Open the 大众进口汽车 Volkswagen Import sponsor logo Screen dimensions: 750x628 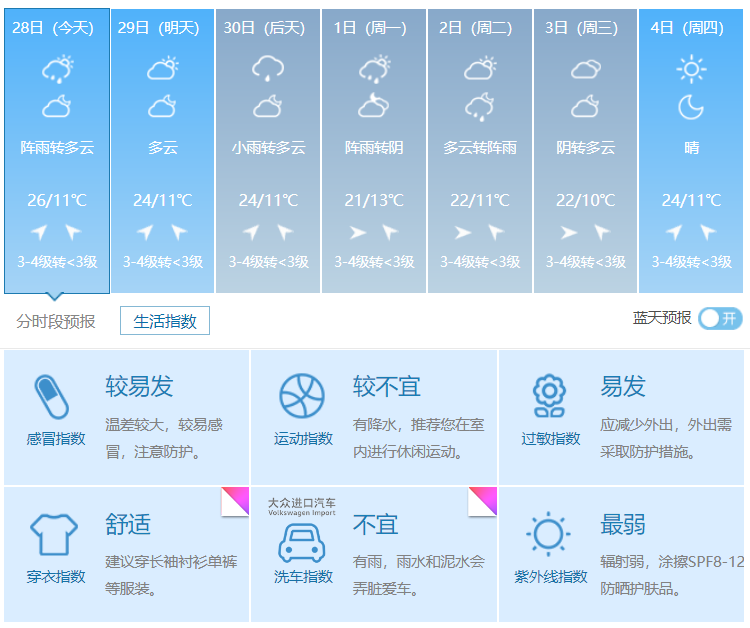point(302,507)
